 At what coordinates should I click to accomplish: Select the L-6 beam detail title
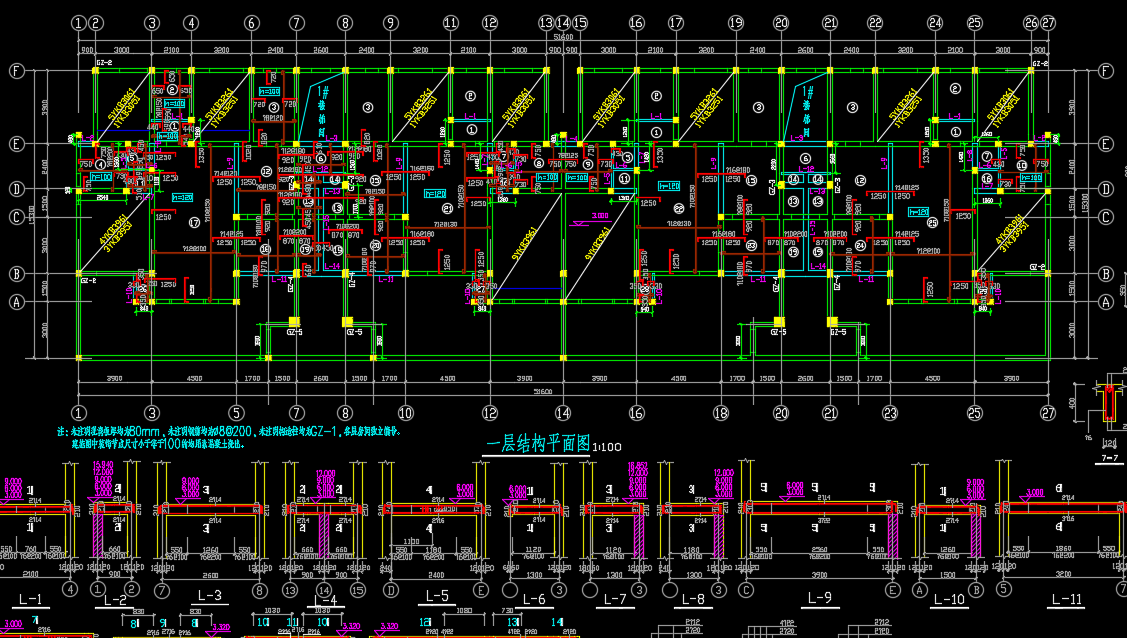tap(533, 599)
